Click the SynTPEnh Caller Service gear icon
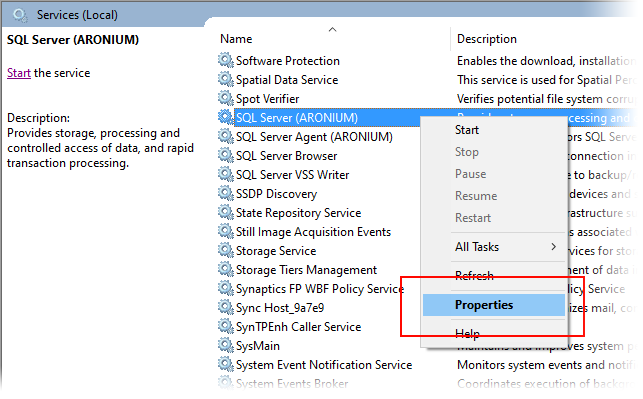The height and width of the screenshot is (399, 643). coord(226,326)
